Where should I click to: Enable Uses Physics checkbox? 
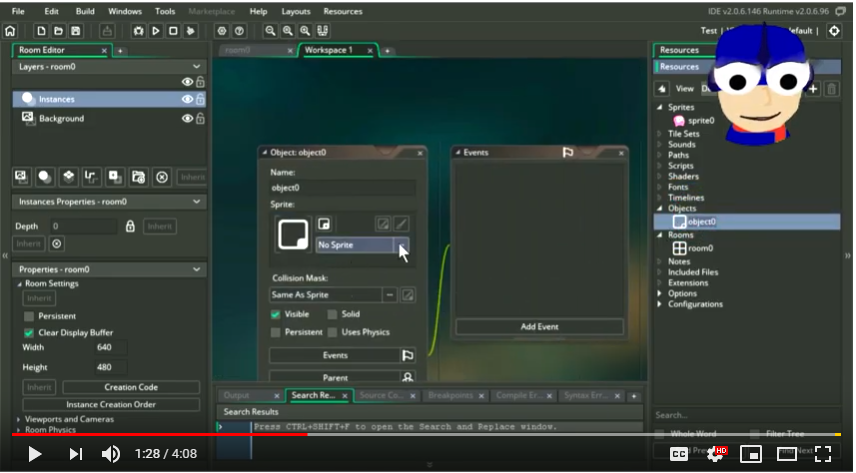332,333
